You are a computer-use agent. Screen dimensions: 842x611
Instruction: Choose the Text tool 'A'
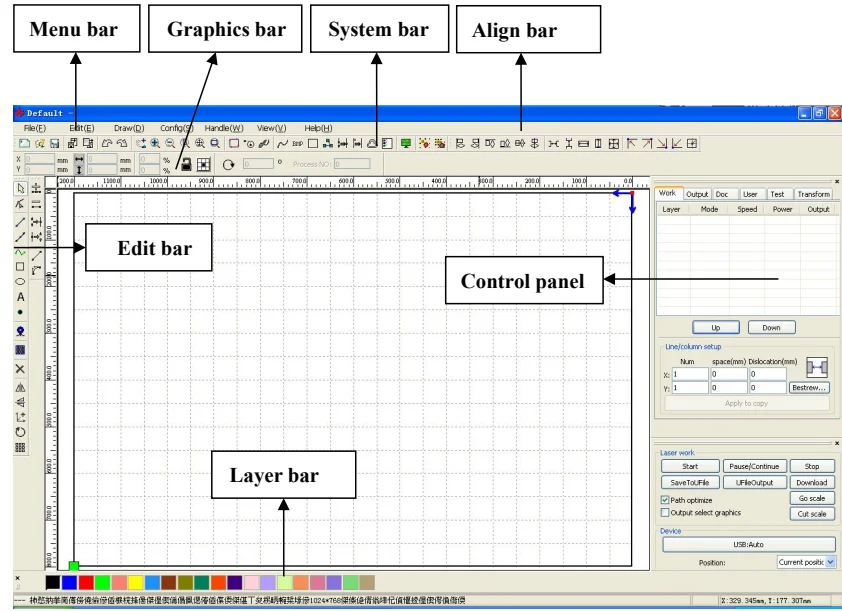point(20,297)
